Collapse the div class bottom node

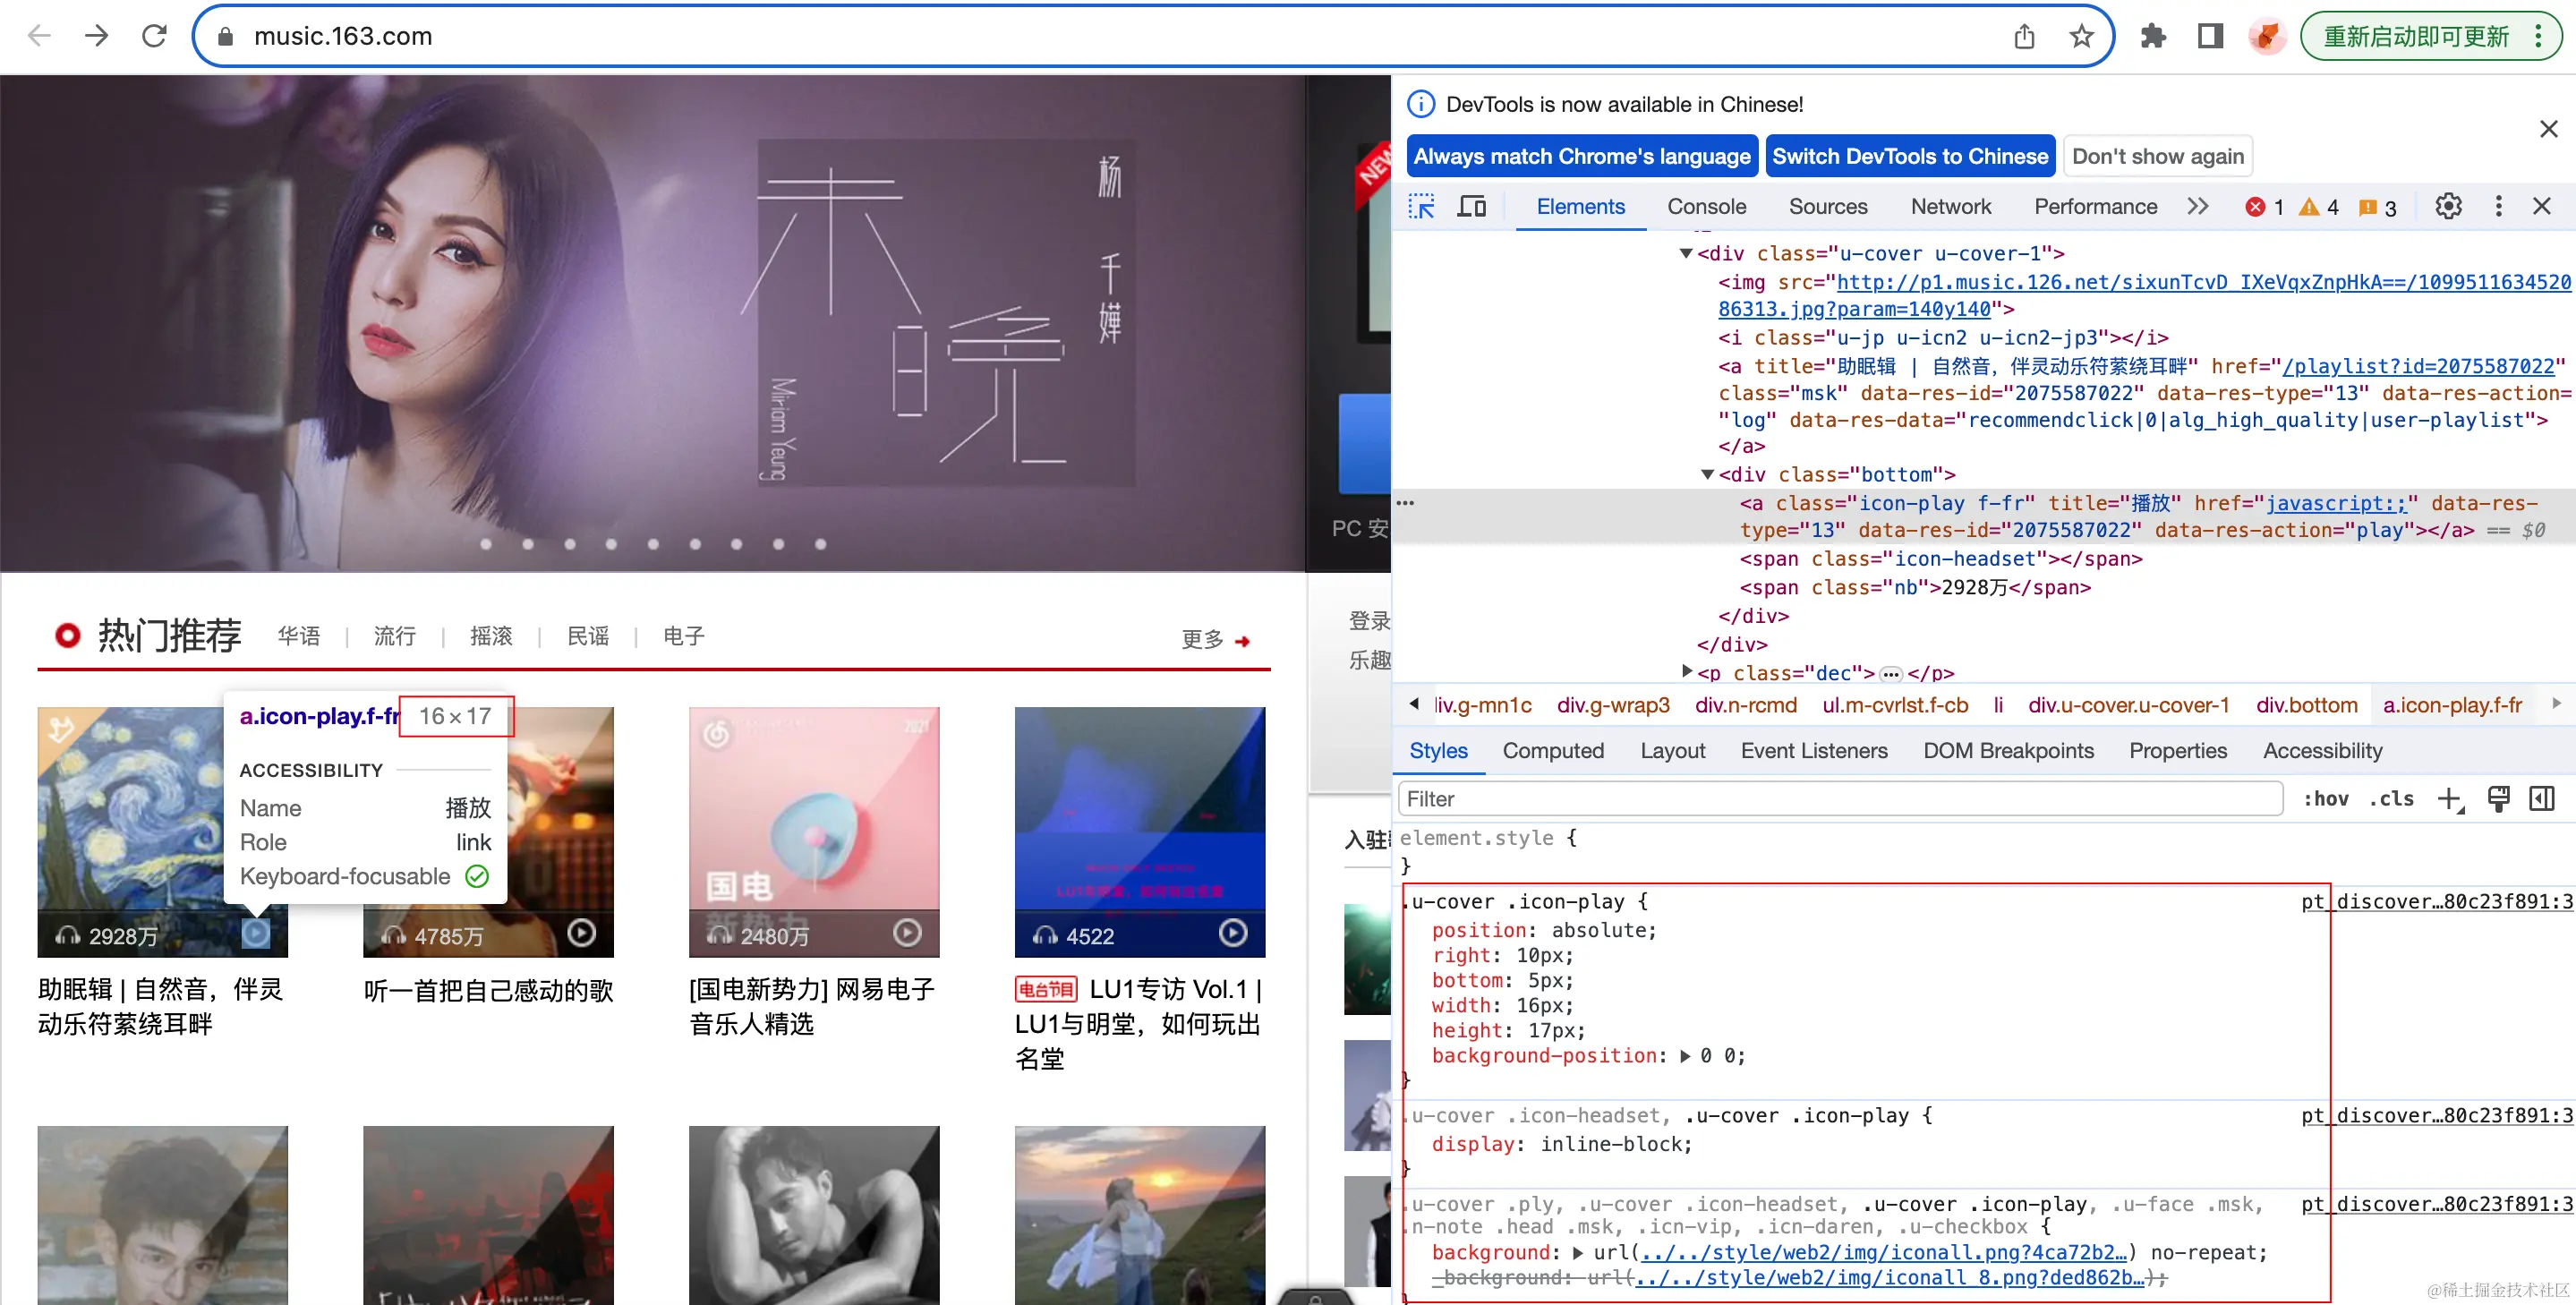click(x=1708, y=475)
